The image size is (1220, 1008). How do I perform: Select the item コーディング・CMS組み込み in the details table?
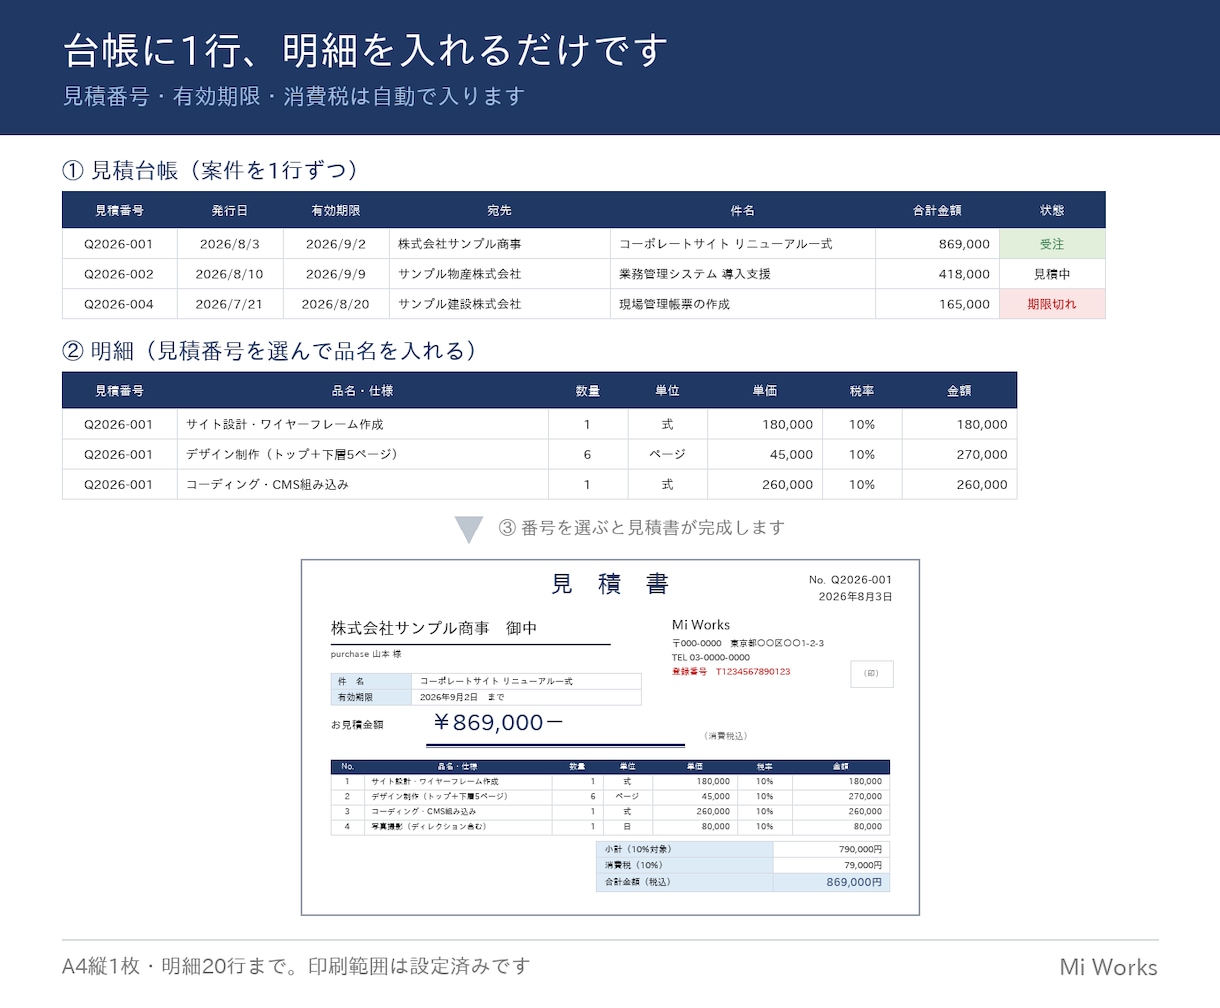pos(363,484)
